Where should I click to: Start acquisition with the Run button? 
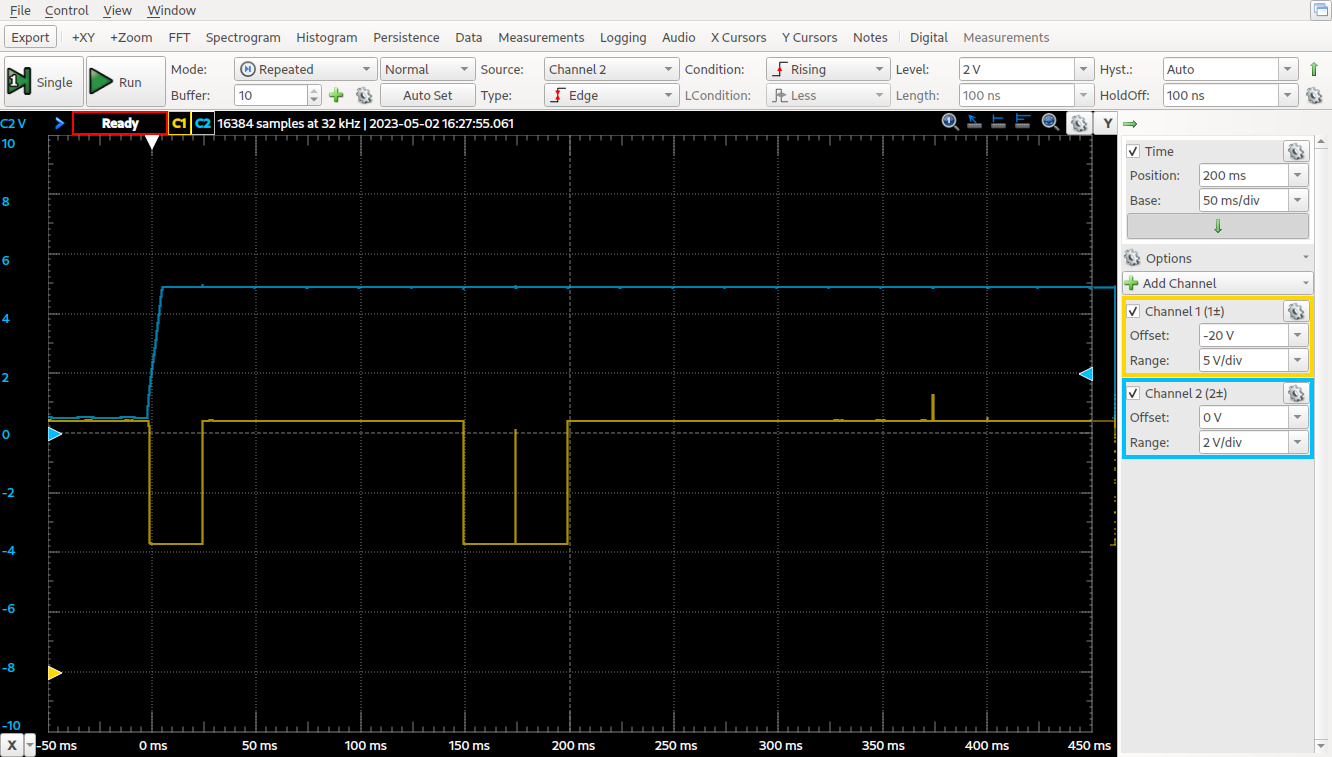pos(126,82)
